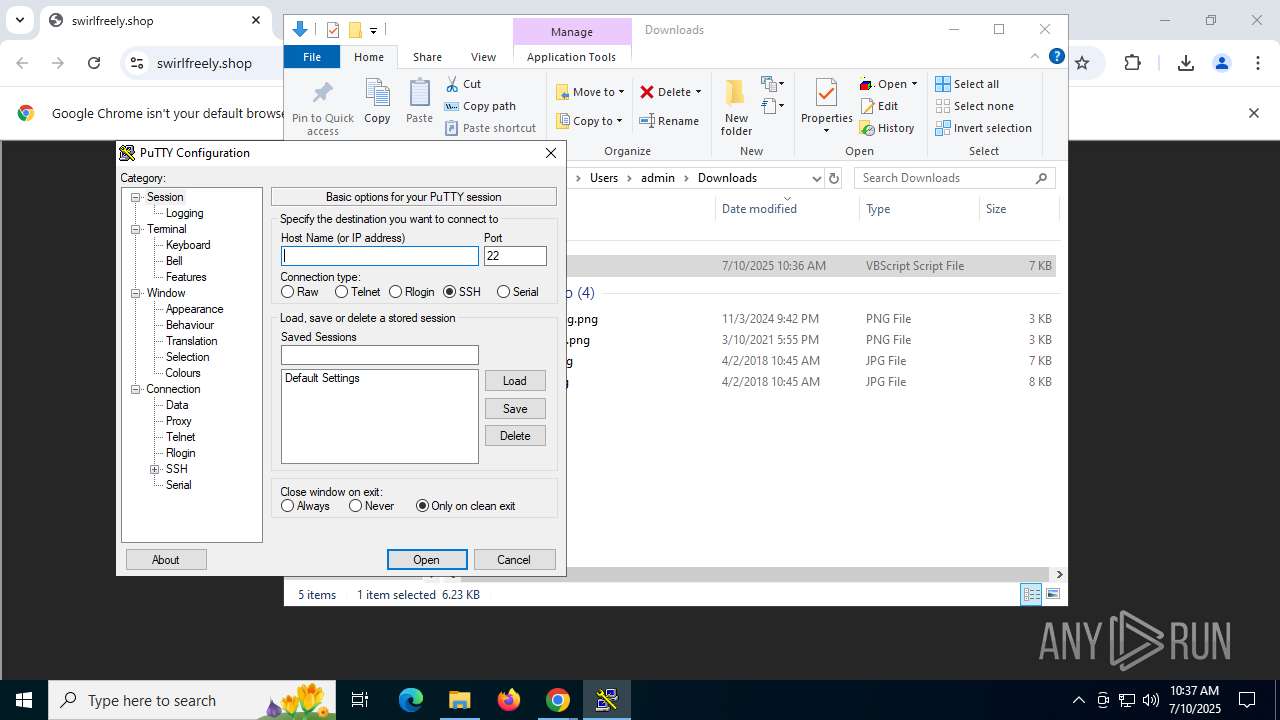Click the Open button in PuTTY
This screenshot has height=720, width=1280.
427,560
